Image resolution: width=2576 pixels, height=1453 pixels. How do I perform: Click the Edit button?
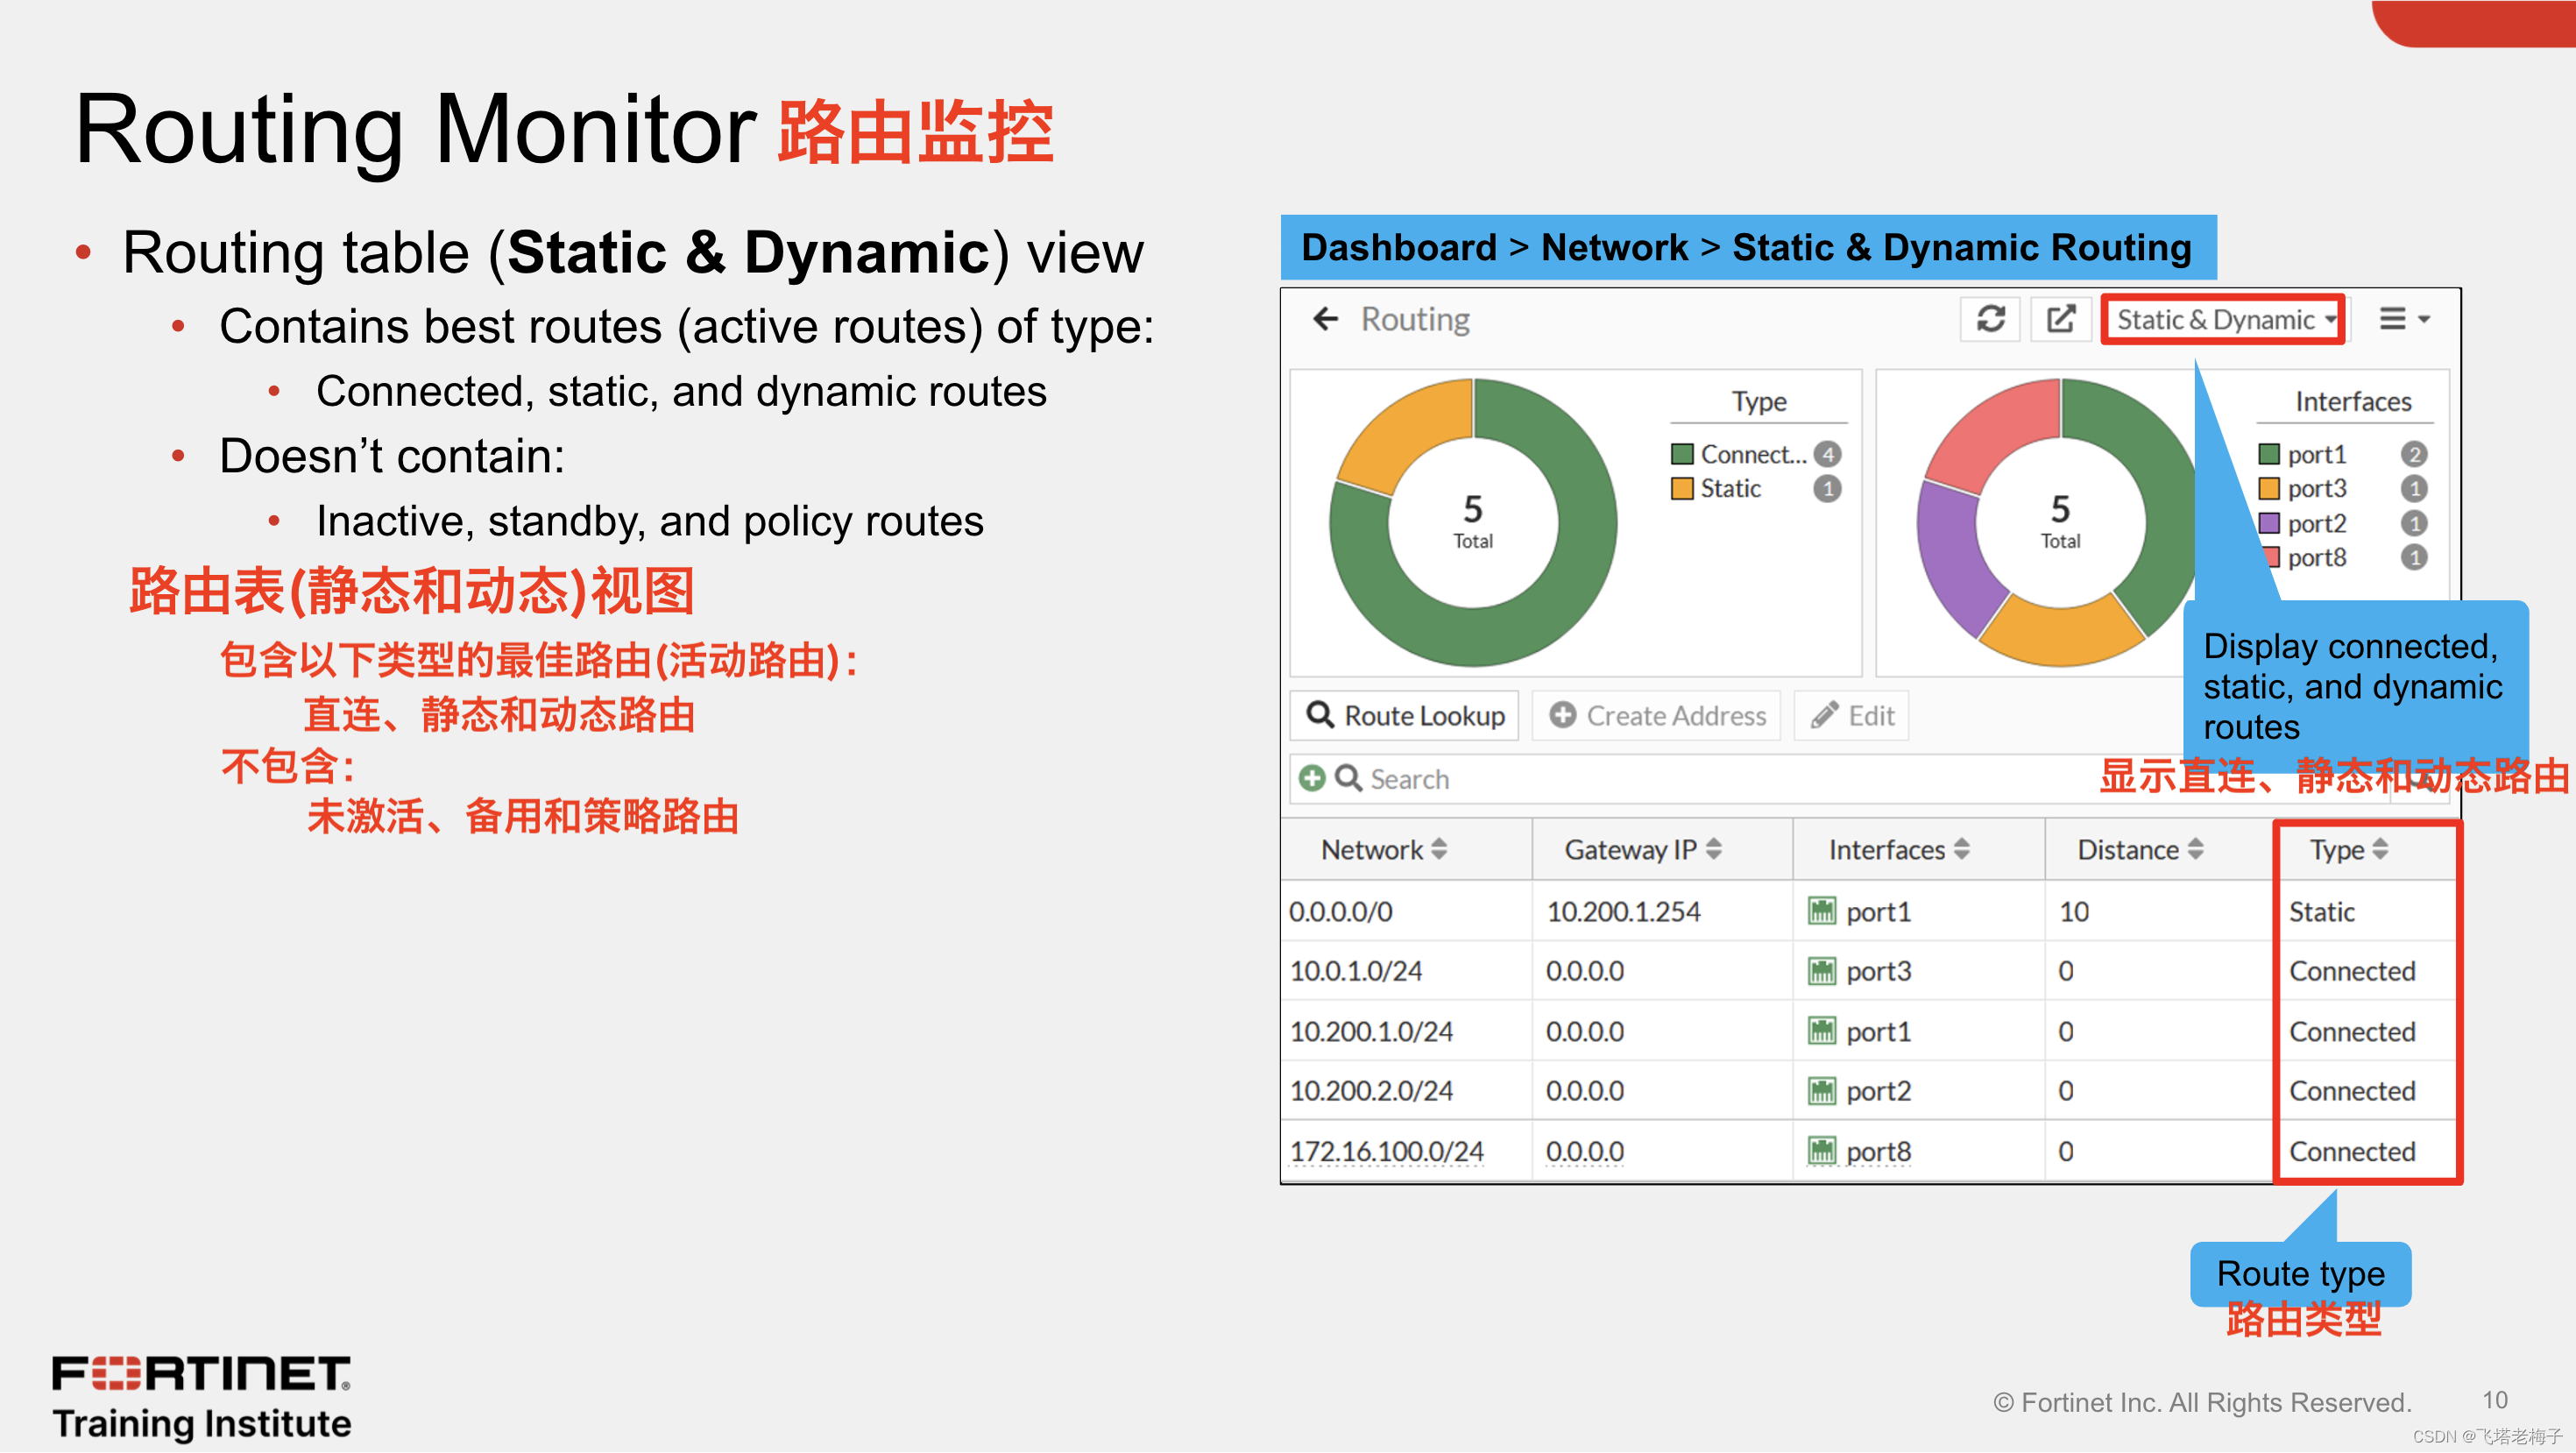pos(1852,716)
